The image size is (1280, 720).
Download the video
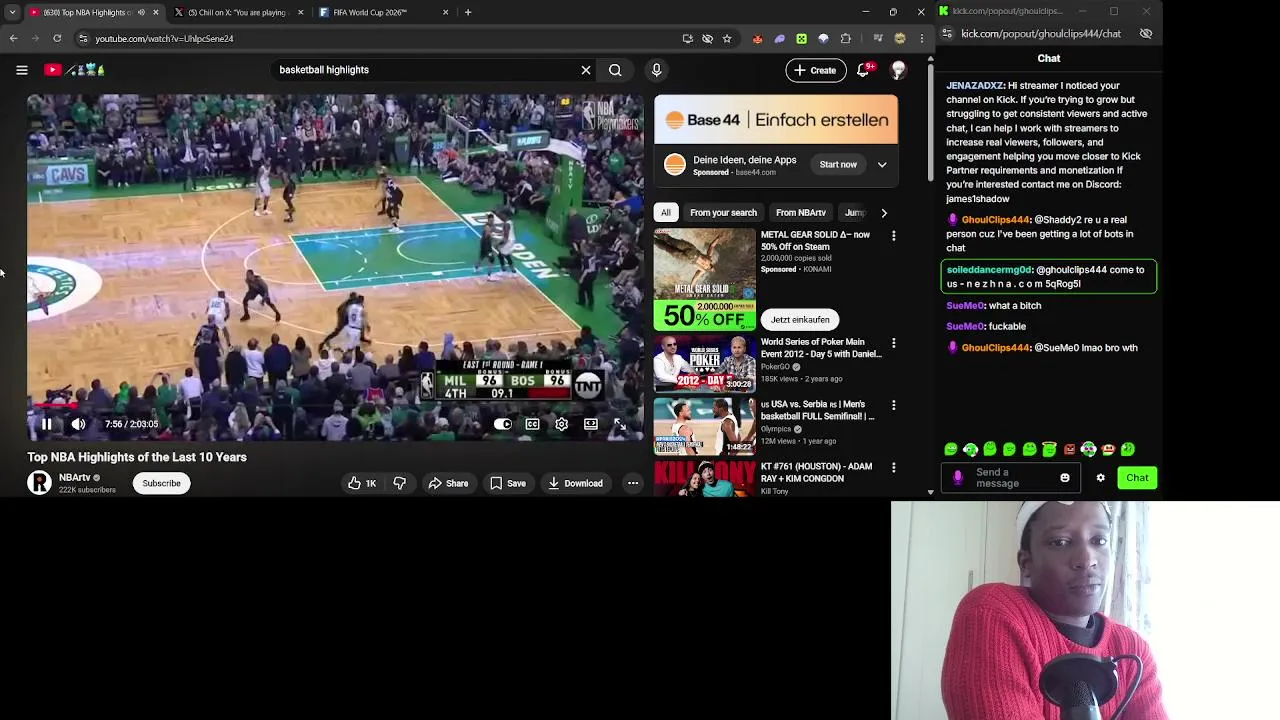pos(575,484)
